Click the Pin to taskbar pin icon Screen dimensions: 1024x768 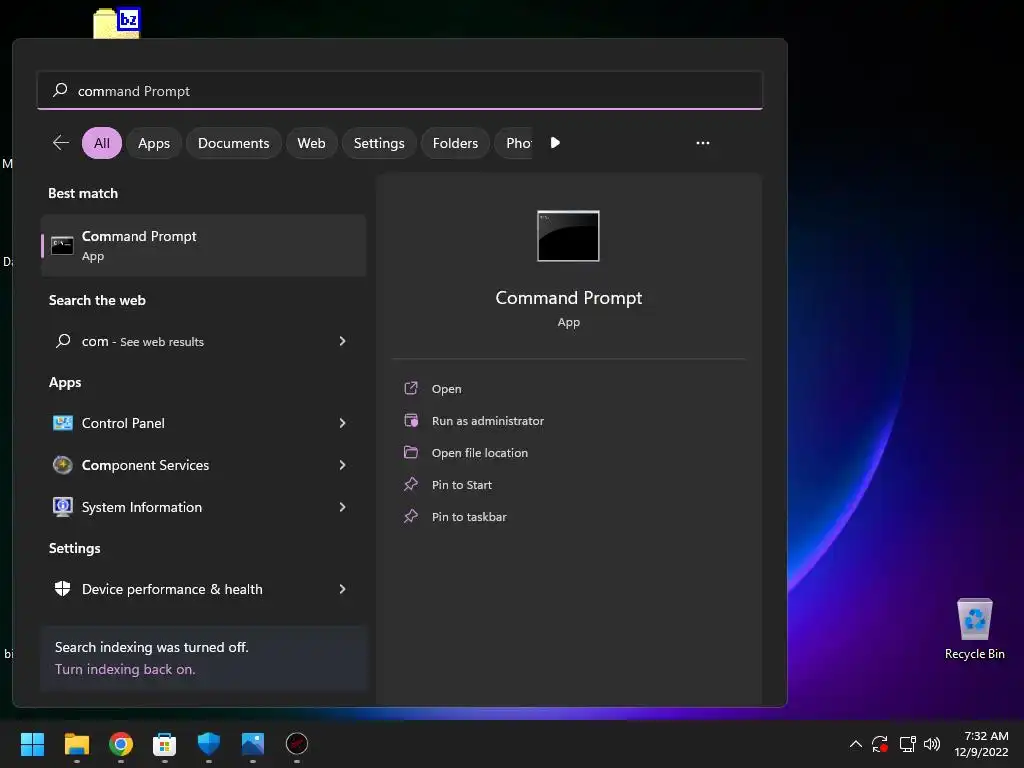click(x=411, y=517)
